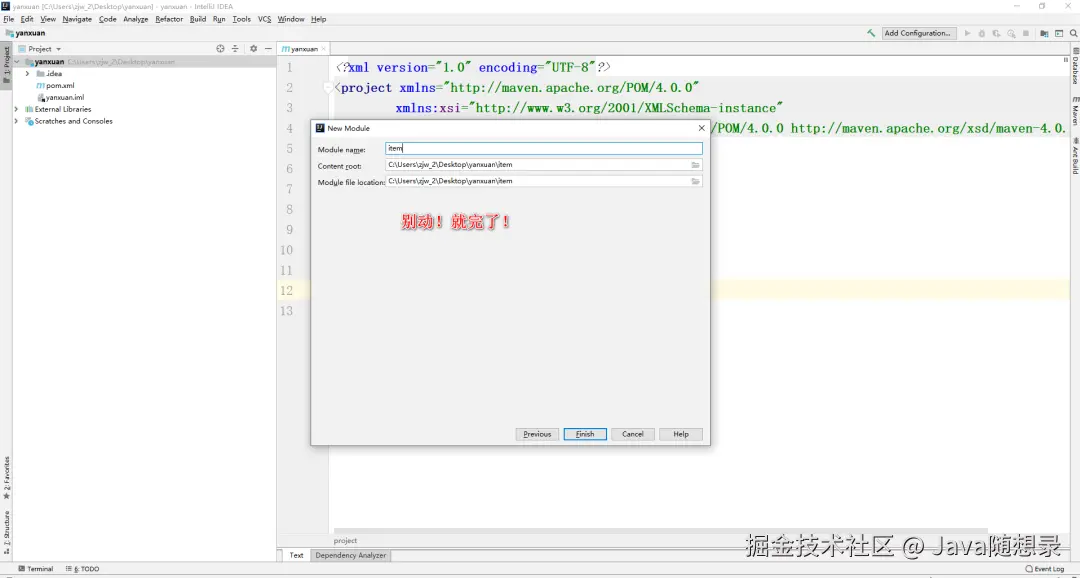1080x578 pixels.
Task: Open the File menu
Action: click(8, 19)
